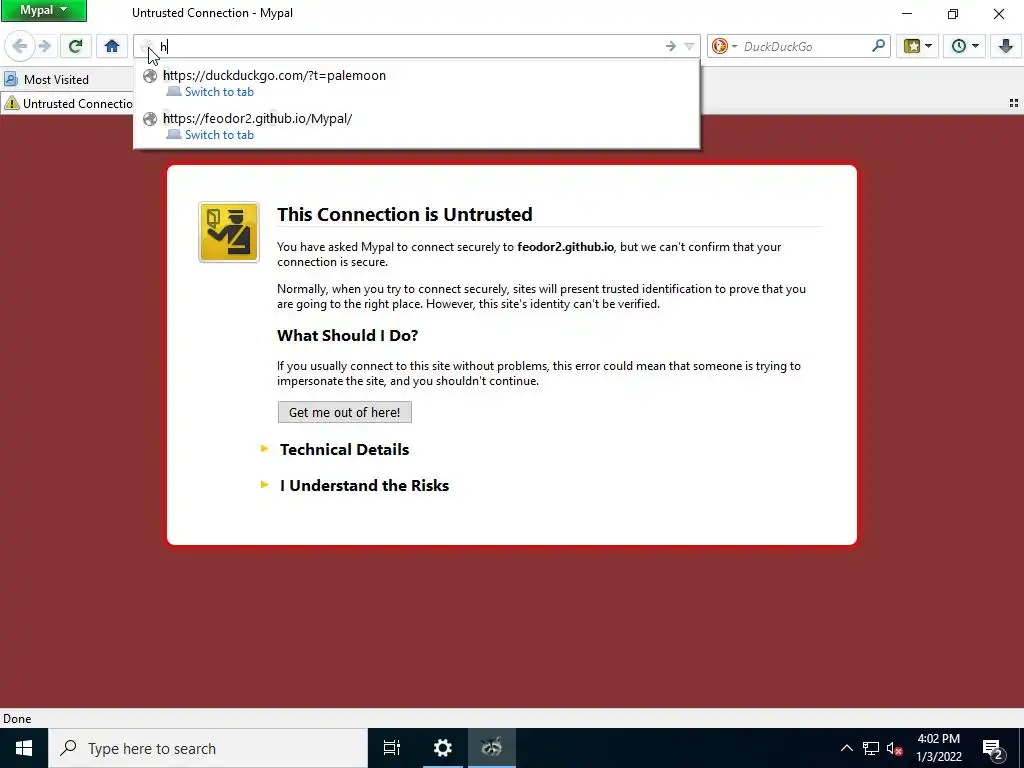Open the bookmarks button dropdown arrow

pos(929,46)
